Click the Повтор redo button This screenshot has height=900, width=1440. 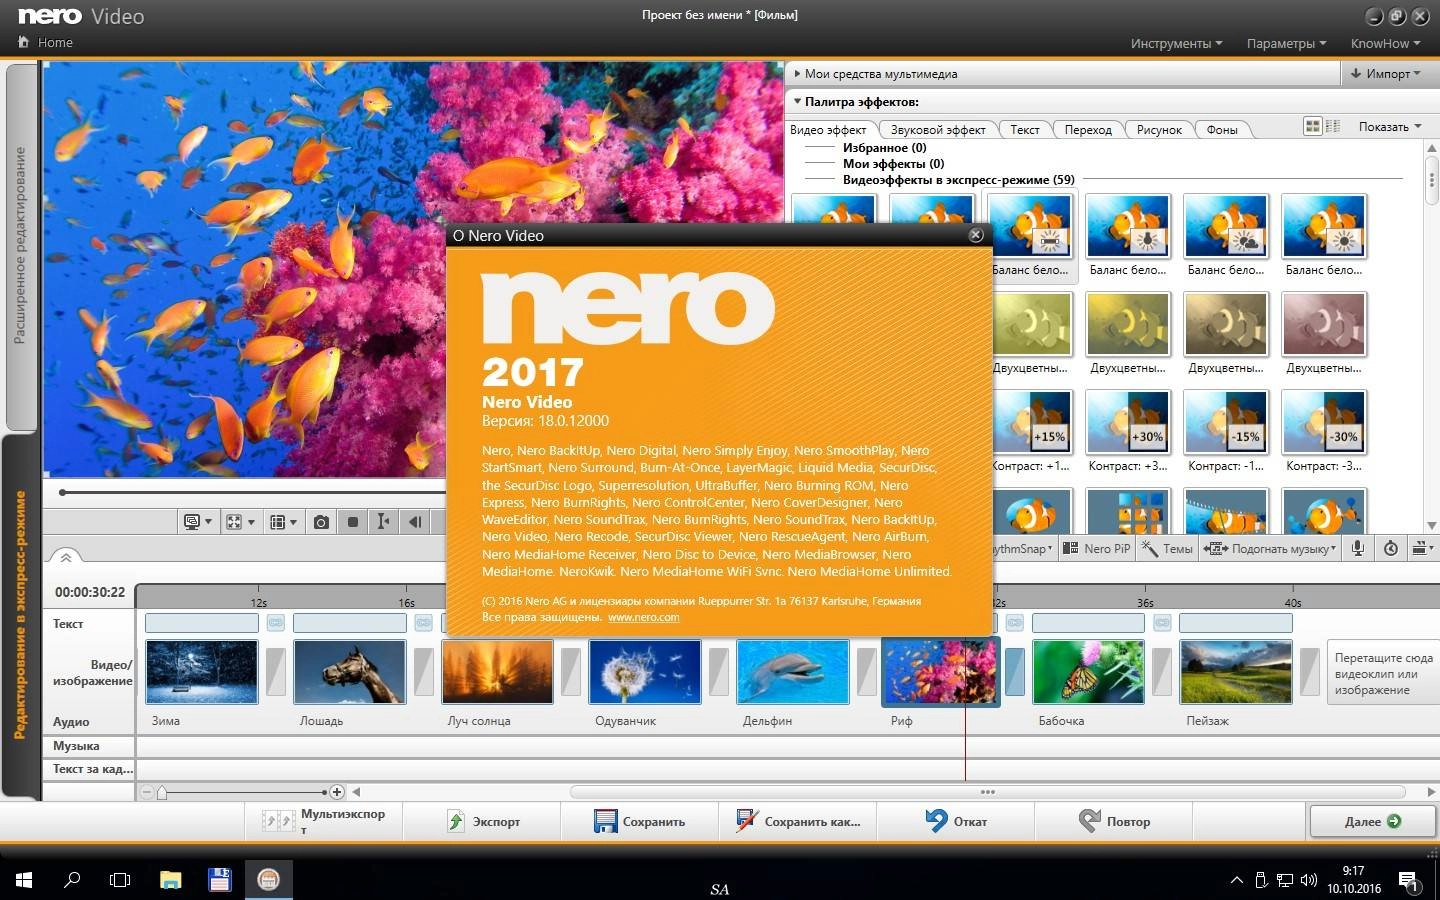click(1114, 821)
